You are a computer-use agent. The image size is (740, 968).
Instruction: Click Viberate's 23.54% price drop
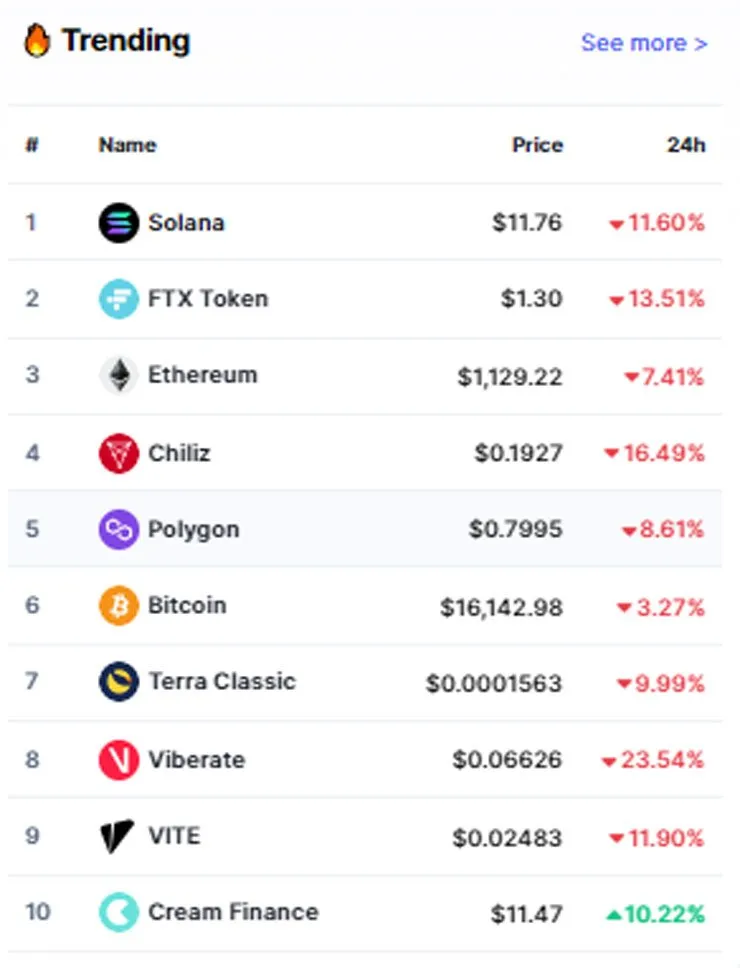[x=653, y=760]
